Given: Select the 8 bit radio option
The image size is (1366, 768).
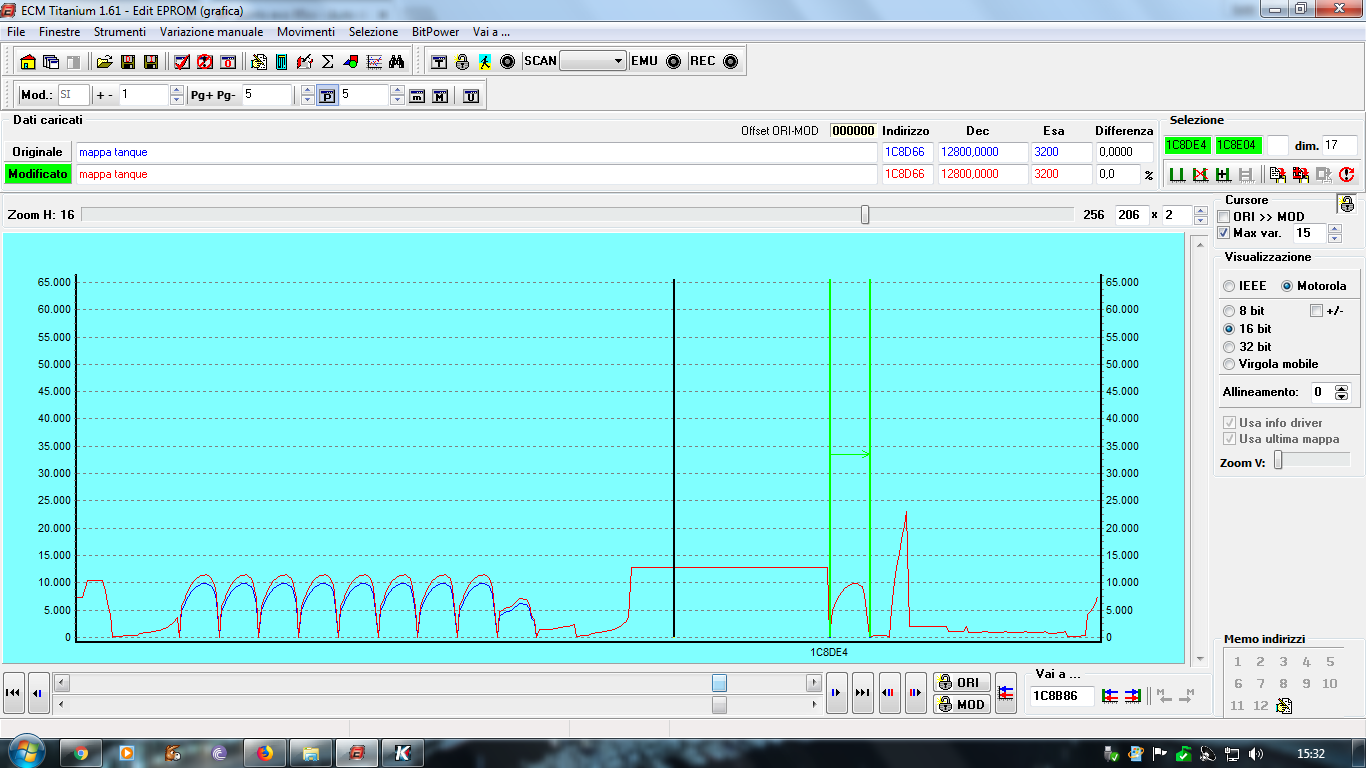Looking at the screenshot, I should [1229, 311].
